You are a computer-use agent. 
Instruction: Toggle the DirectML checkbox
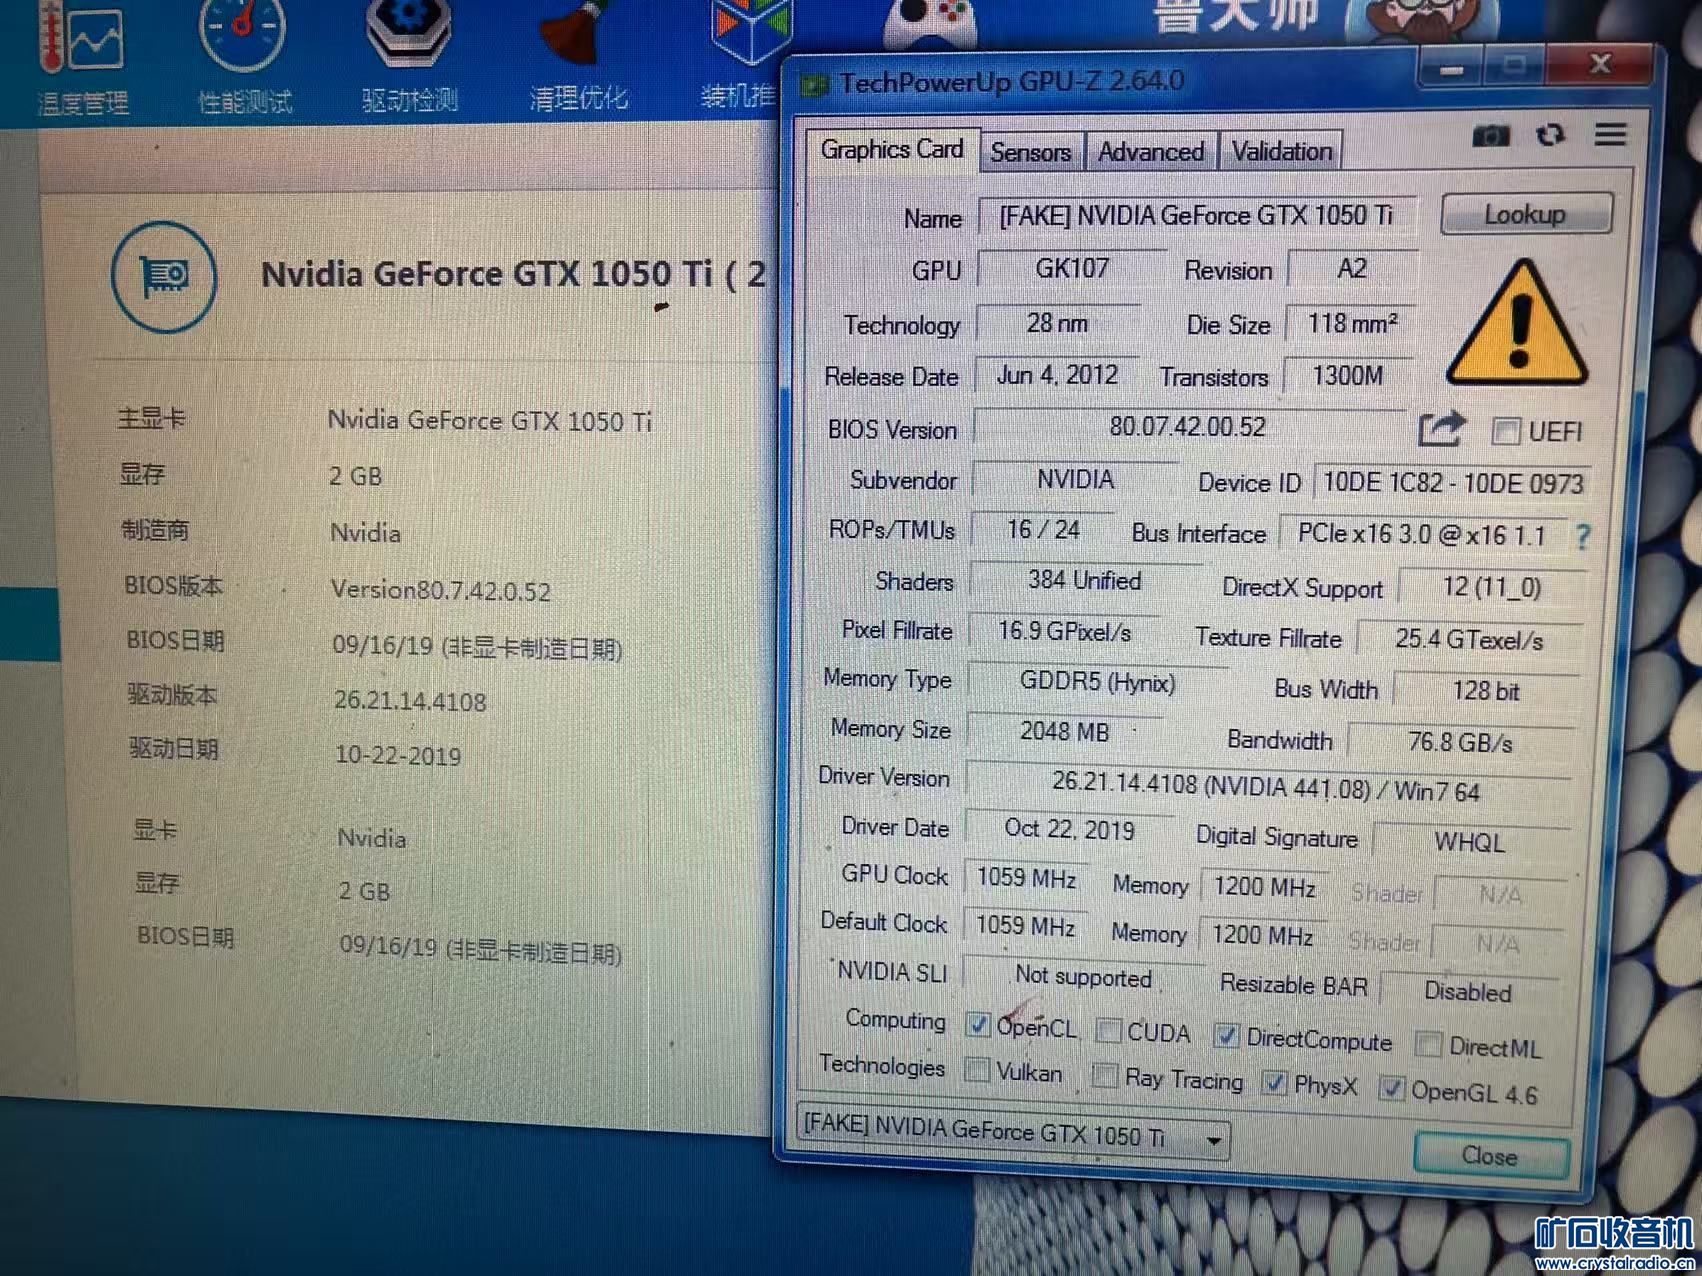pos(1429,1045)
